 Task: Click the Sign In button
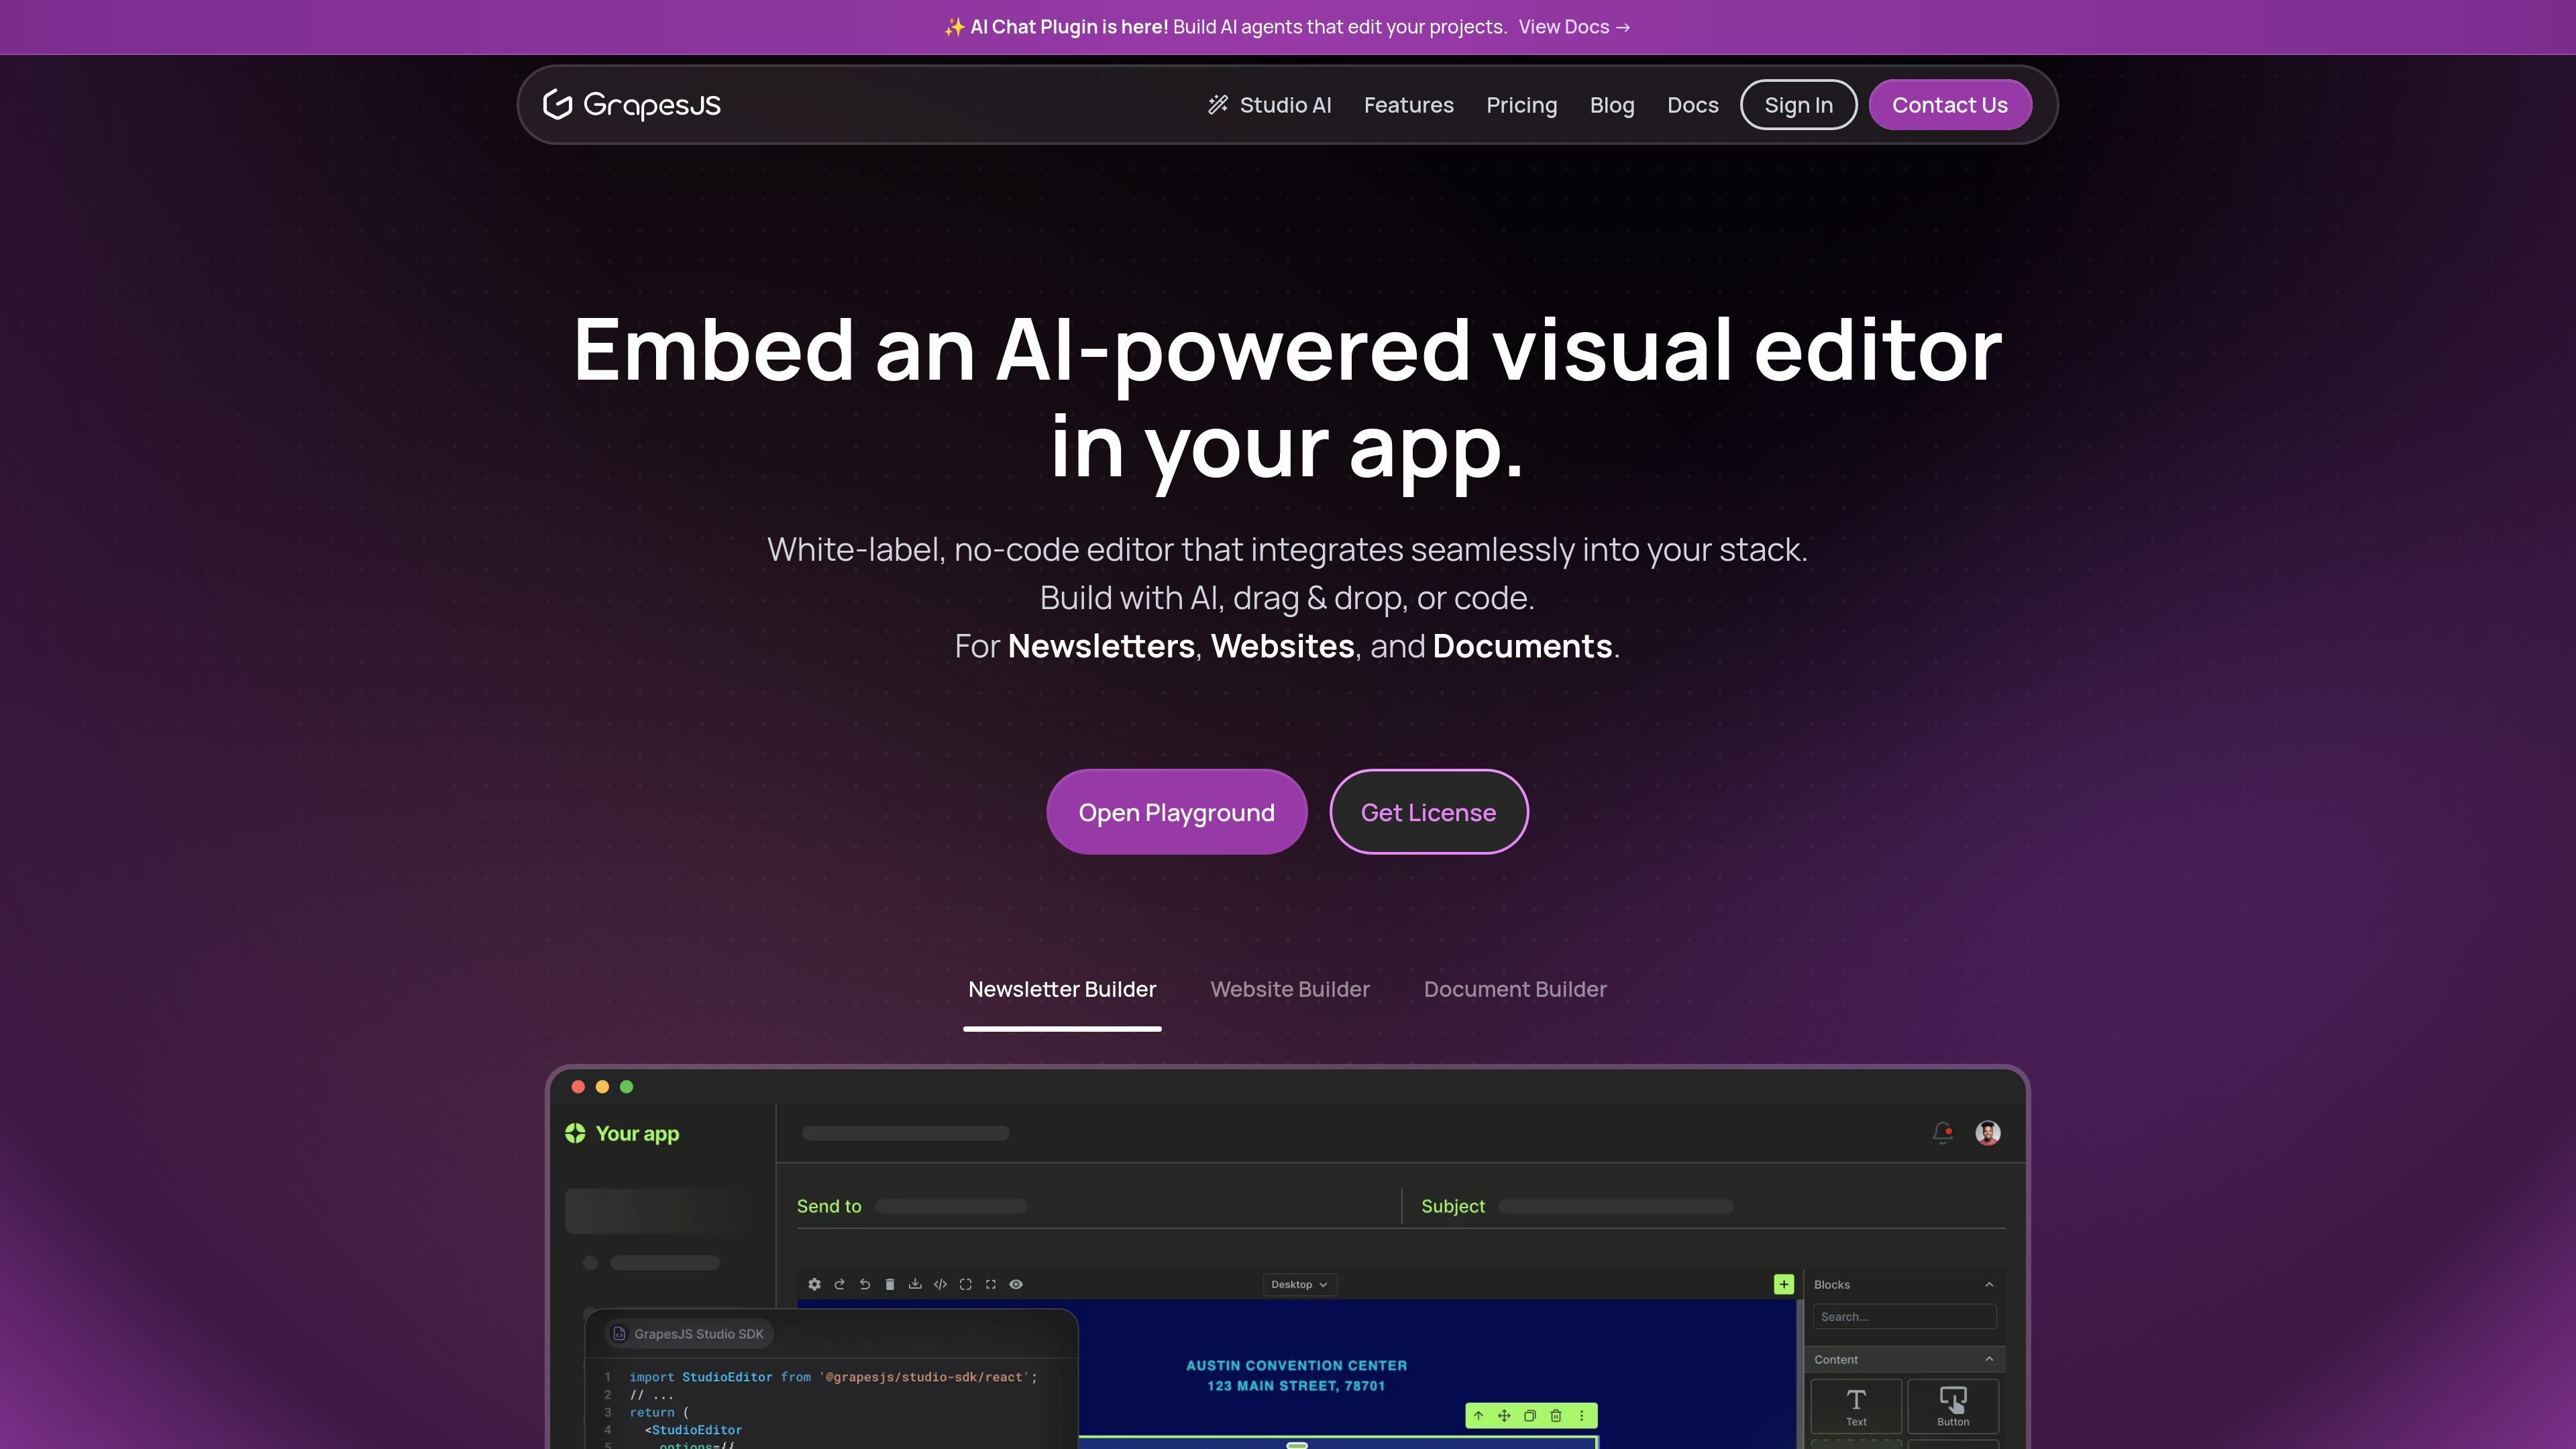(x=1798, y=105)
